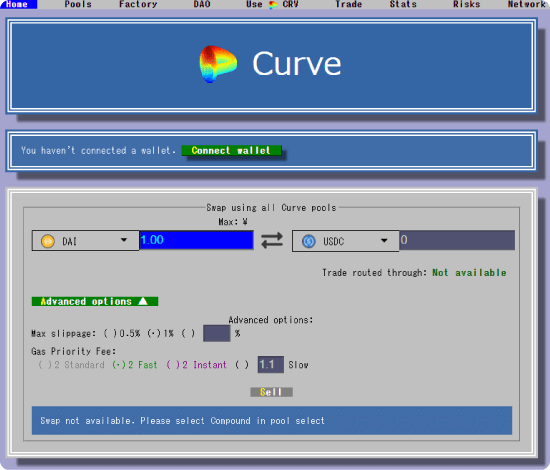The width and height of the screenshot is (550, 470).
Task: Click the DAI amount input field
Action: (x=196, y=240)
